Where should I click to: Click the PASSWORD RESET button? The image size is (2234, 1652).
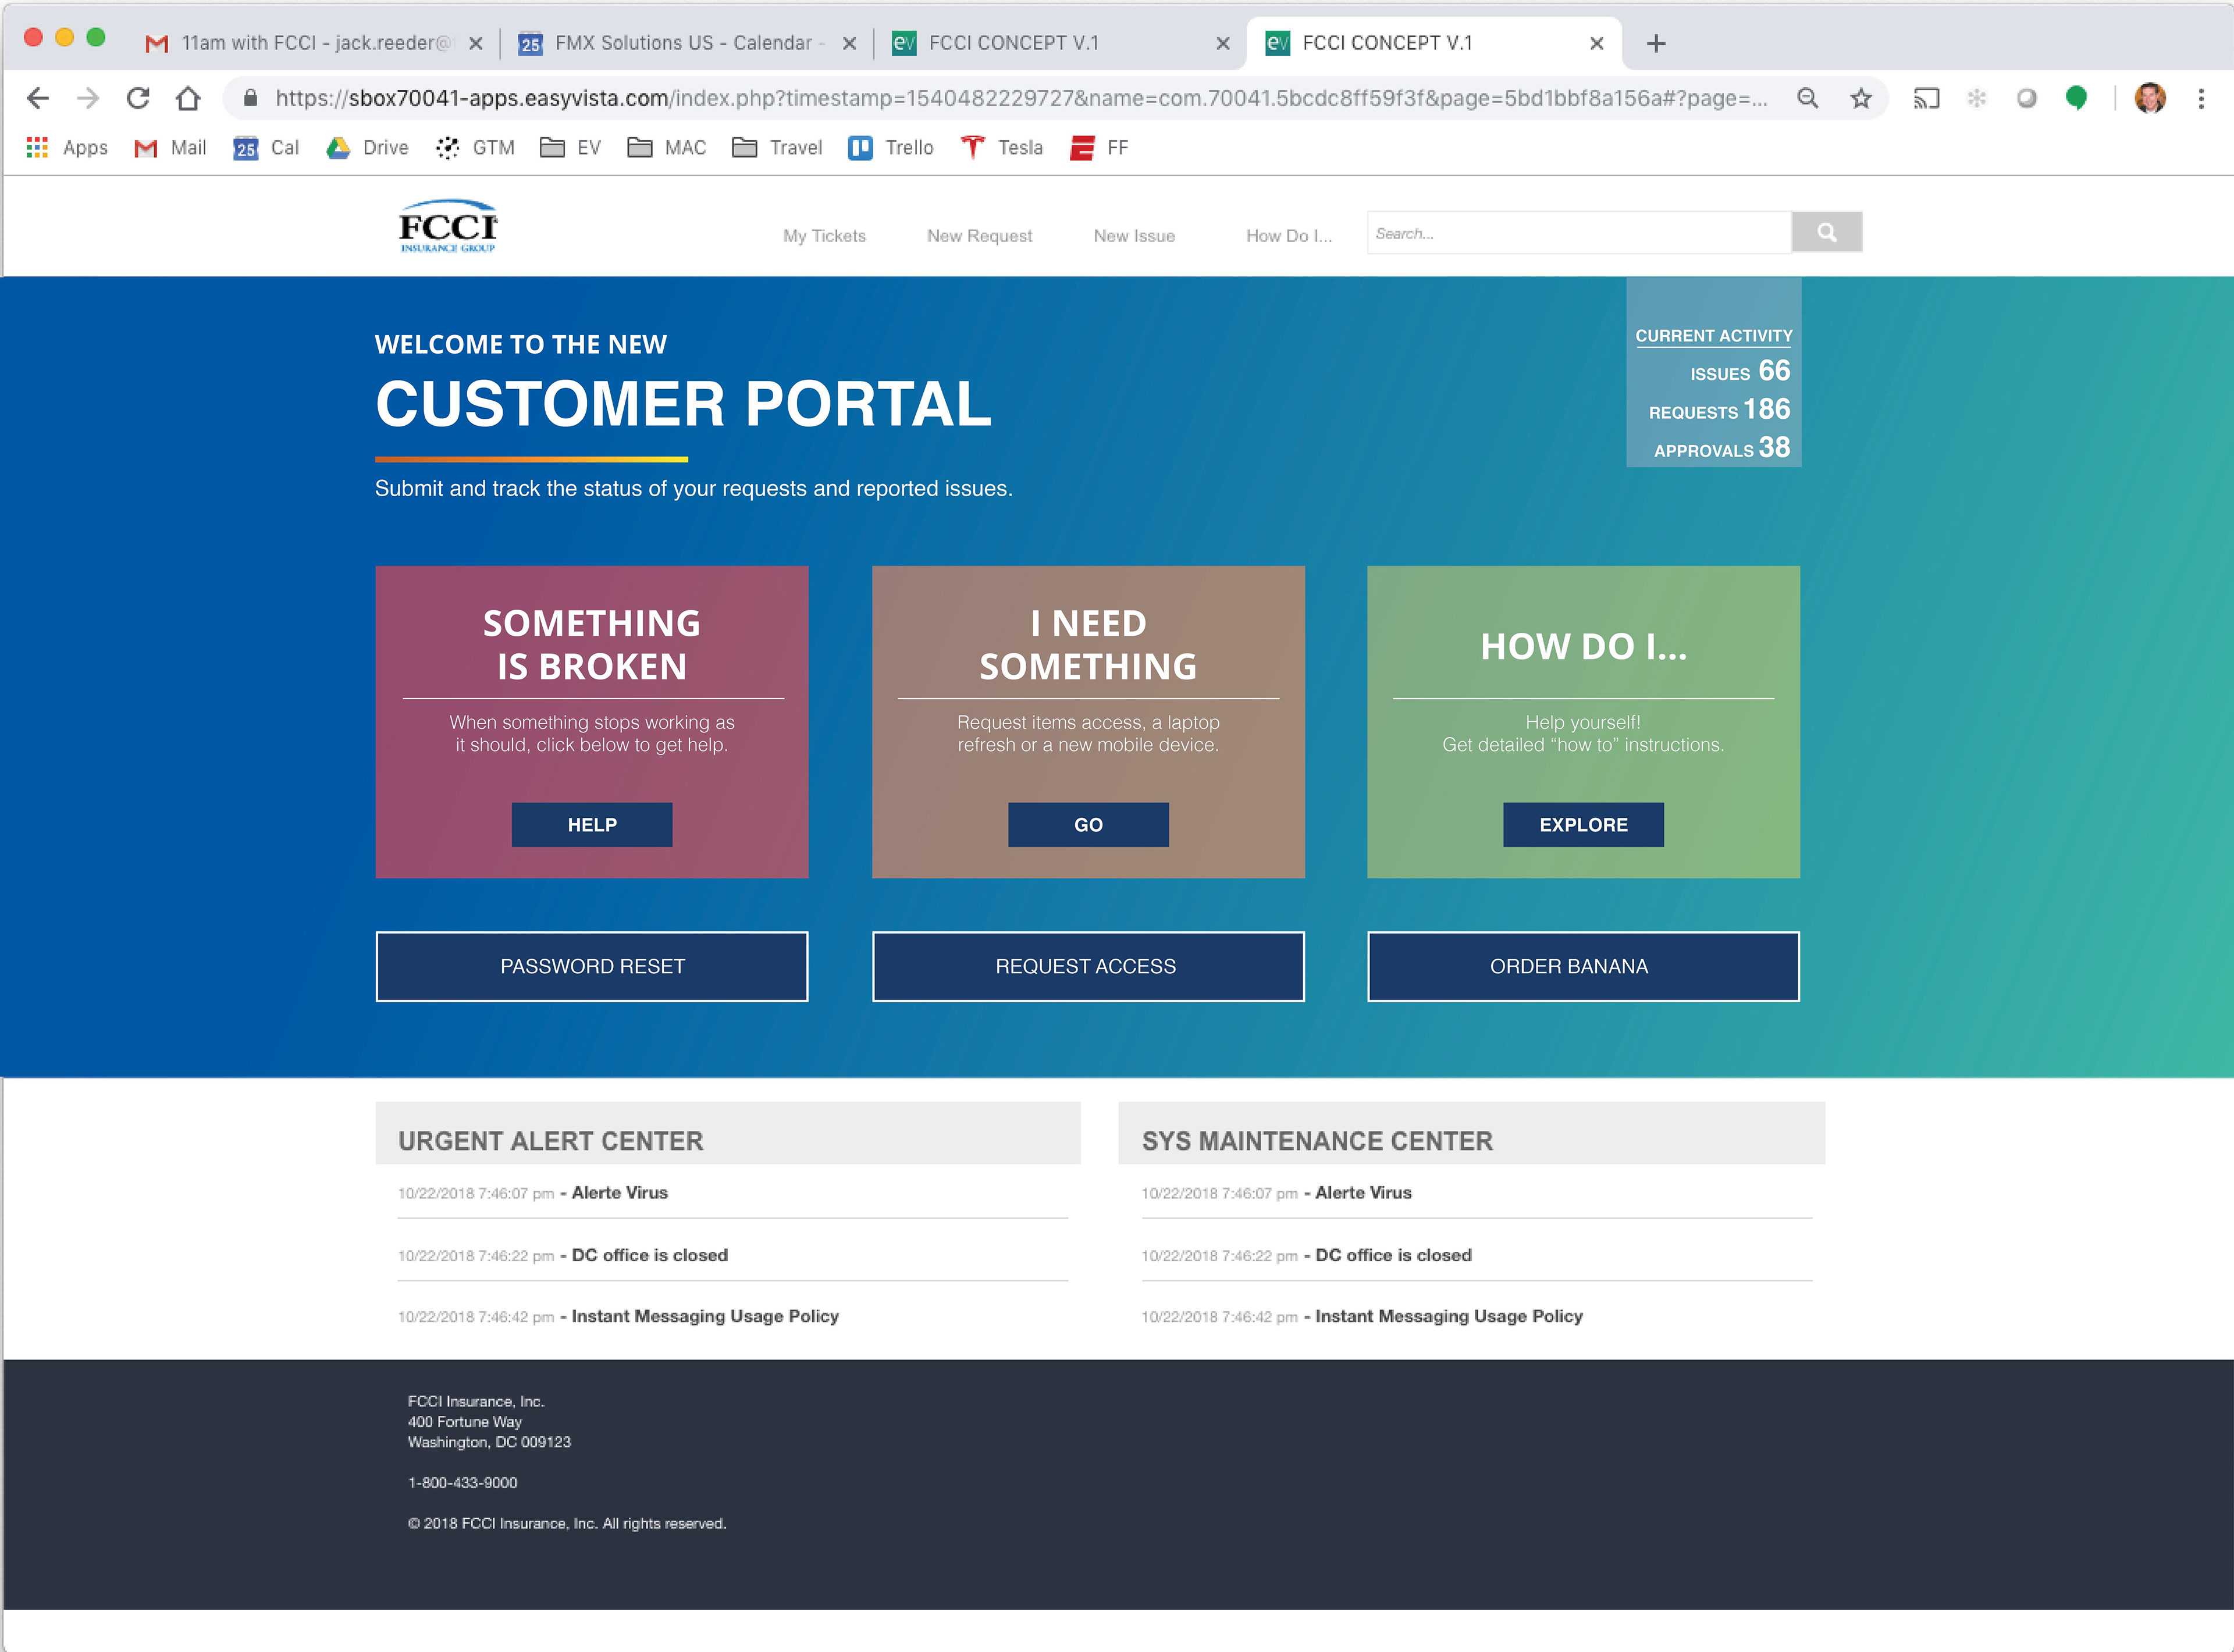[x=592, y=966]
